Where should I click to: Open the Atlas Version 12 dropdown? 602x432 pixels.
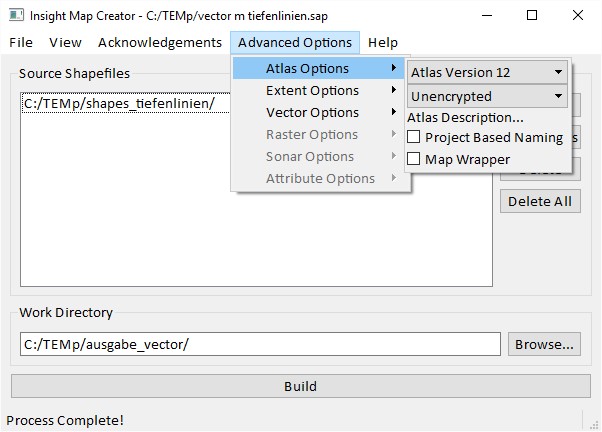point(487,73)
